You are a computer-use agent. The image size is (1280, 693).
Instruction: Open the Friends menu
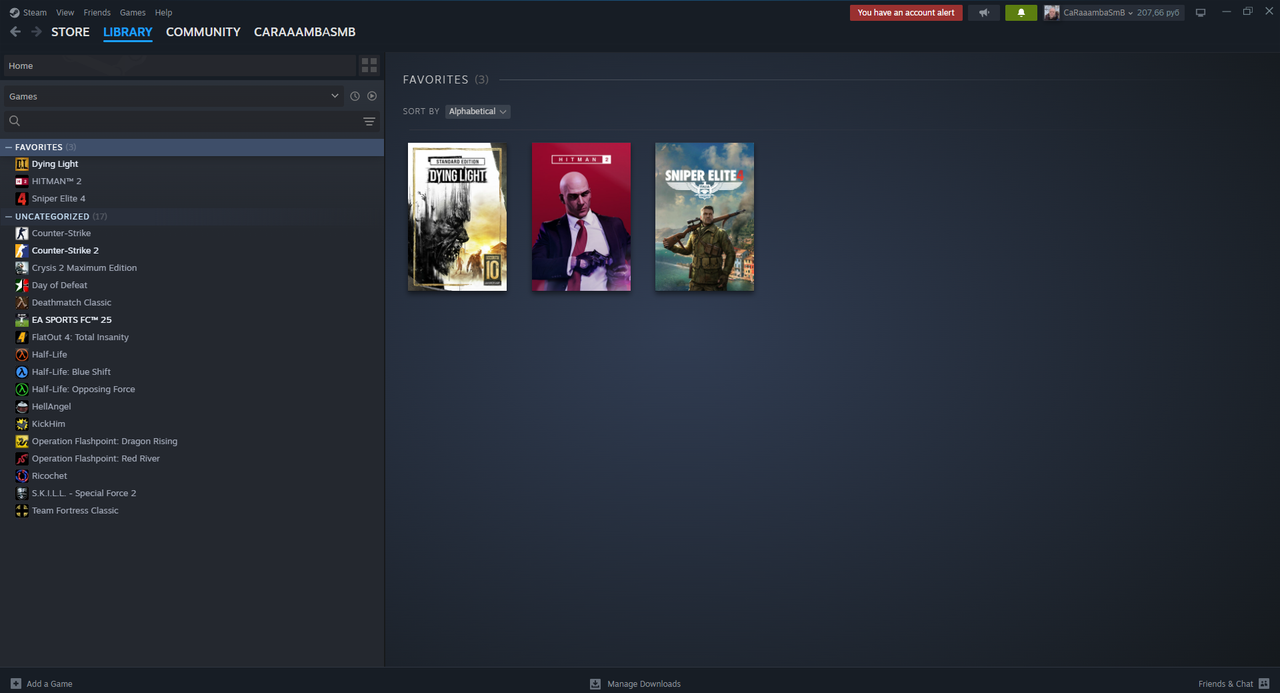tap(97, 13)
